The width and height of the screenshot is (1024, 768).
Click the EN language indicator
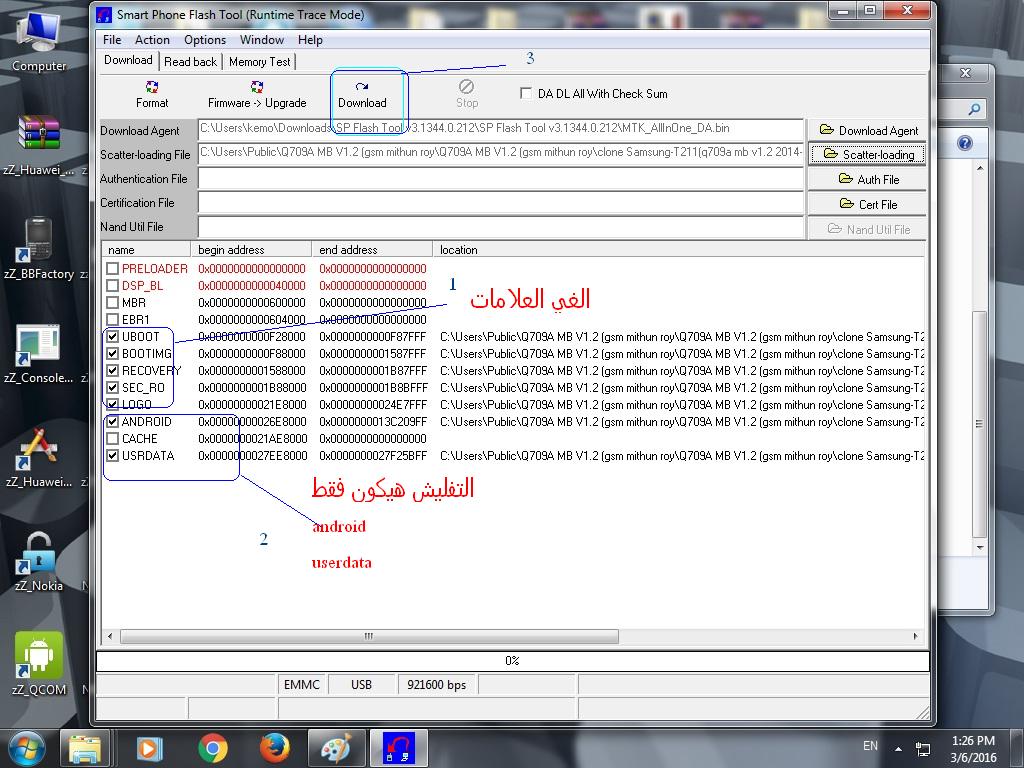click(x=870, y=746)
